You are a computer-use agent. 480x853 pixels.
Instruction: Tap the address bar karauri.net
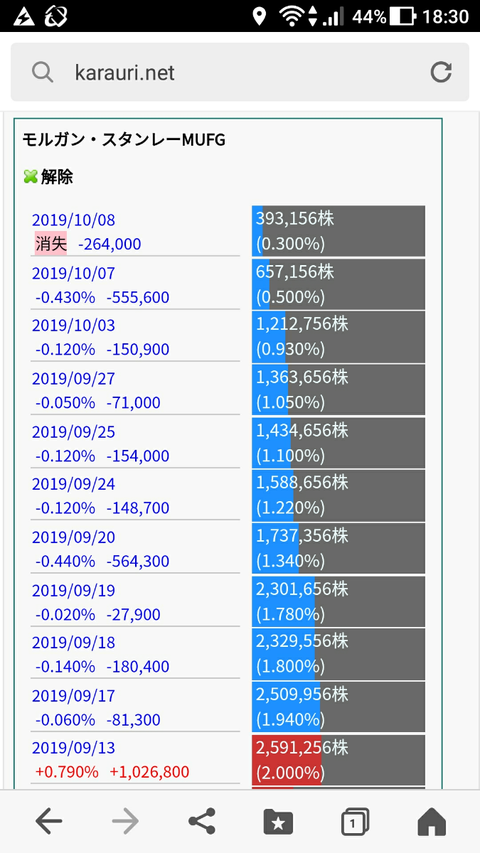click(x=240, y=72)
